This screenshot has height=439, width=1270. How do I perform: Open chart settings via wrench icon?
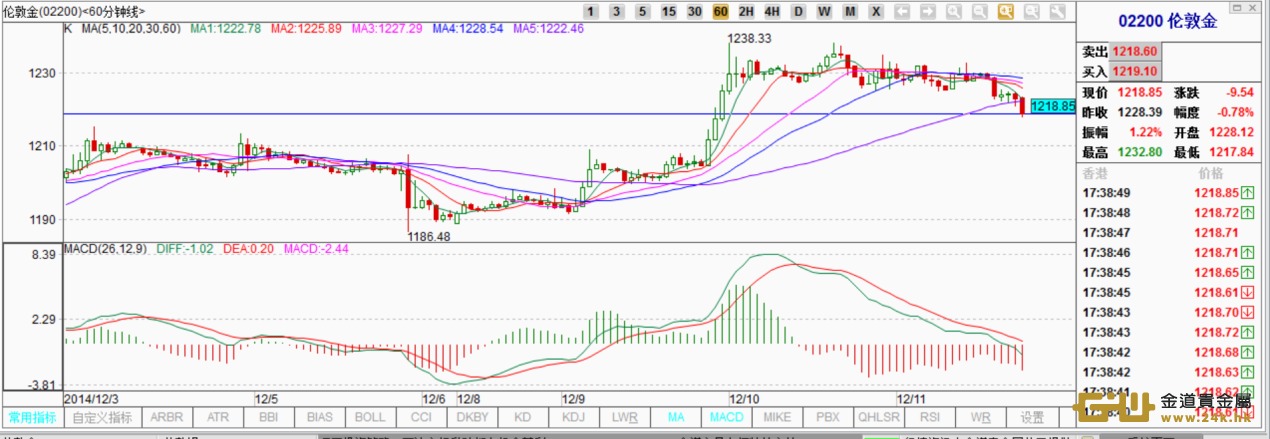coord(1055,12)
